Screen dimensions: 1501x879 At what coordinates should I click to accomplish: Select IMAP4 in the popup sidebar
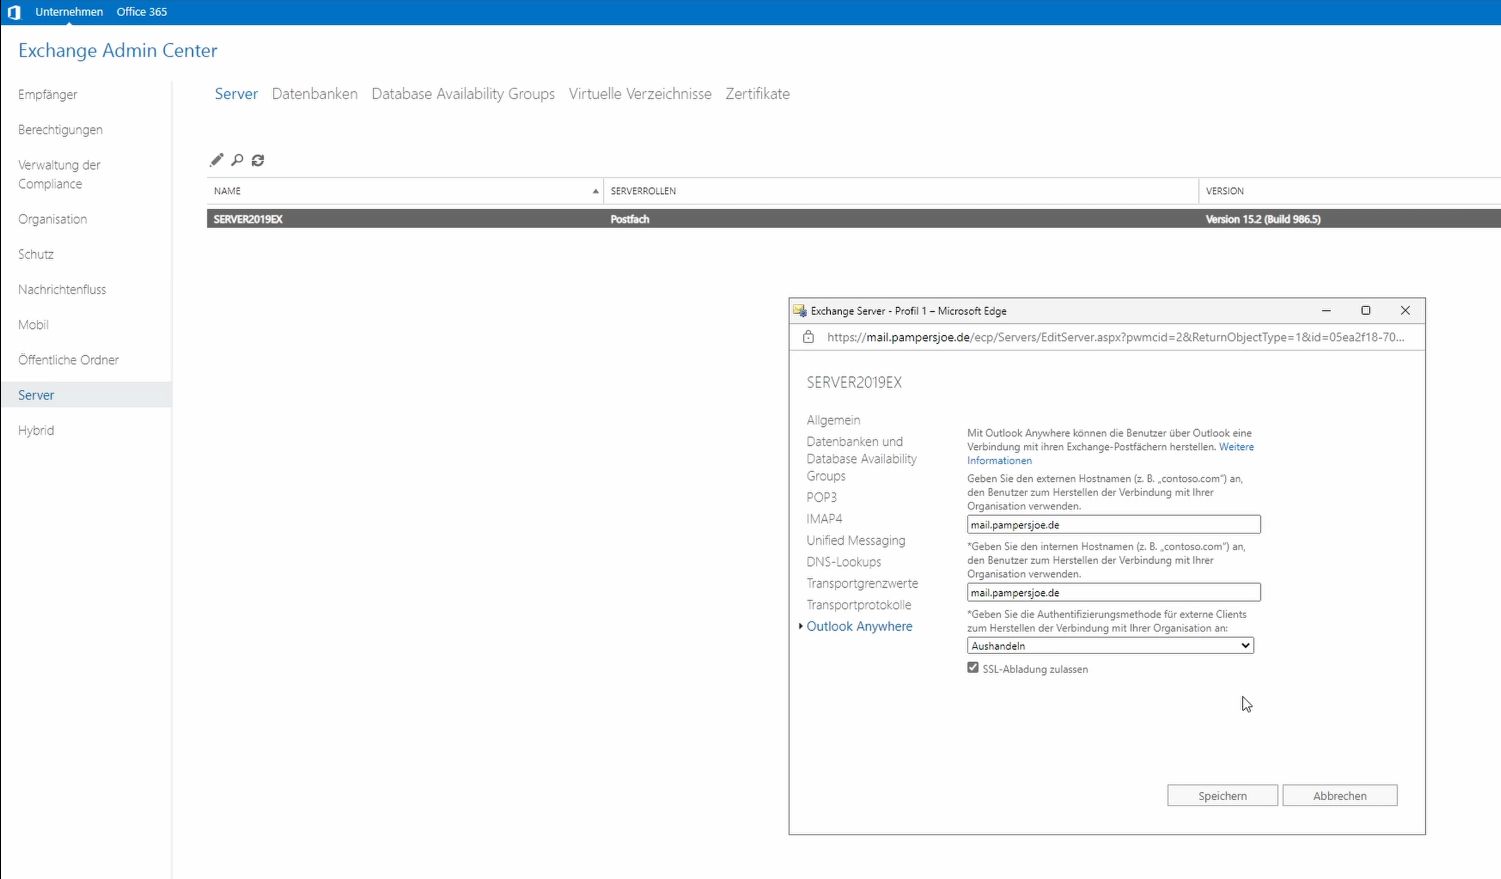pyautogui.click(x=825, y=519)
